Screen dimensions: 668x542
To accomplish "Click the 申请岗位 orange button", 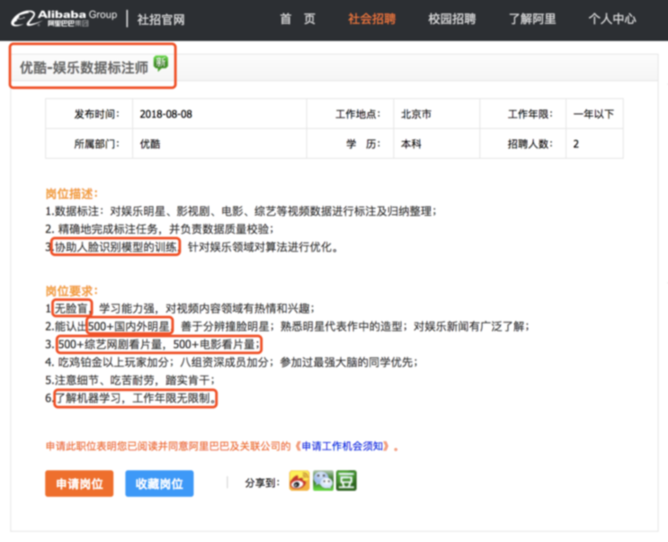I will [x=79, y=484].
